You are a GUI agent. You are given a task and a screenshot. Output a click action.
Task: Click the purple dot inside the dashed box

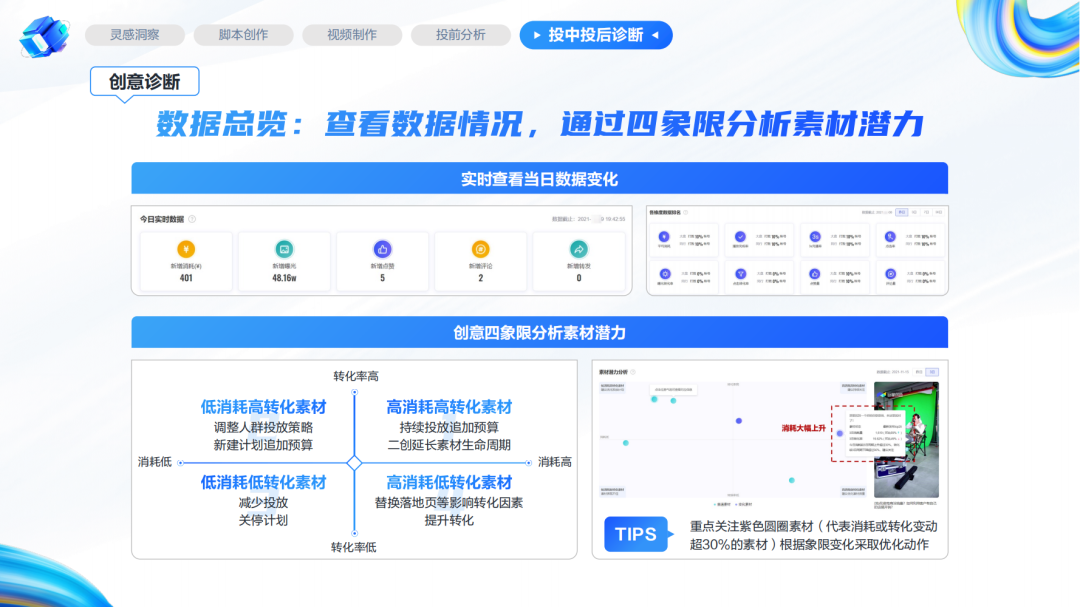click(840, 433)
